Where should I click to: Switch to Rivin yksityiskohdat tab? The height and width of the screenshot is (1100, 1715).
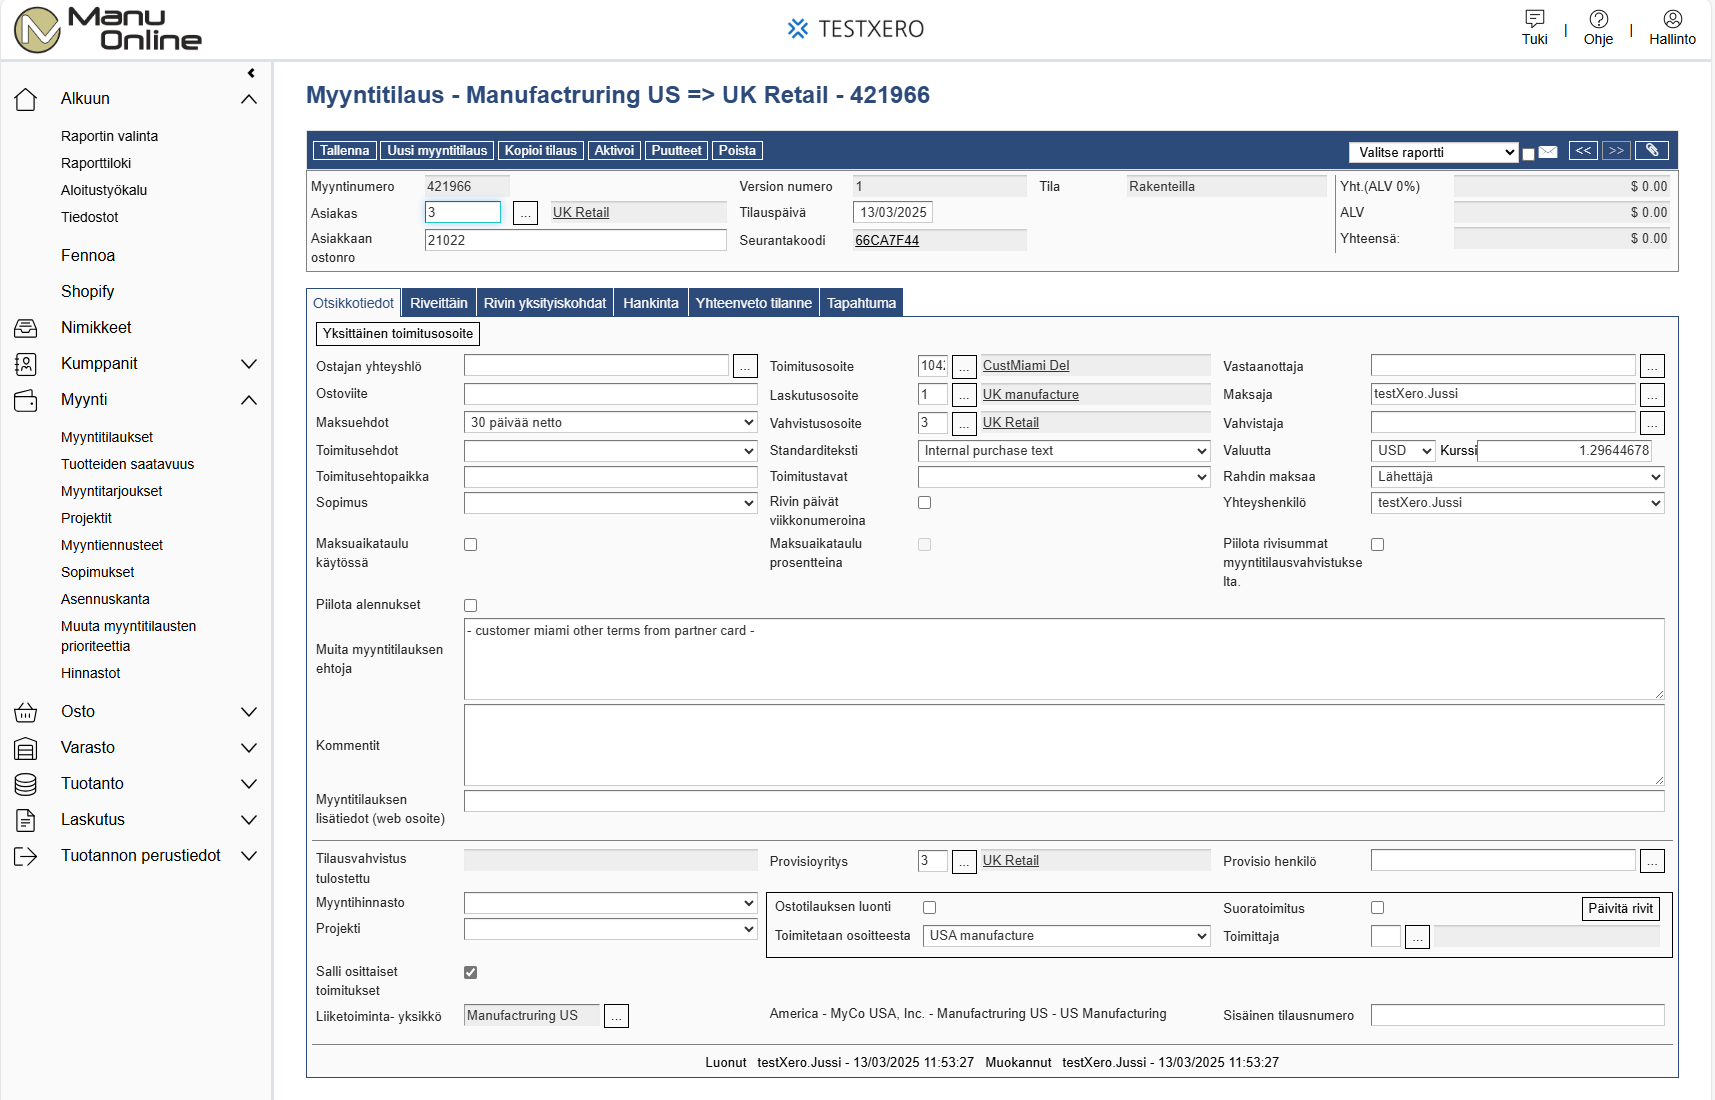click(545, 303)
